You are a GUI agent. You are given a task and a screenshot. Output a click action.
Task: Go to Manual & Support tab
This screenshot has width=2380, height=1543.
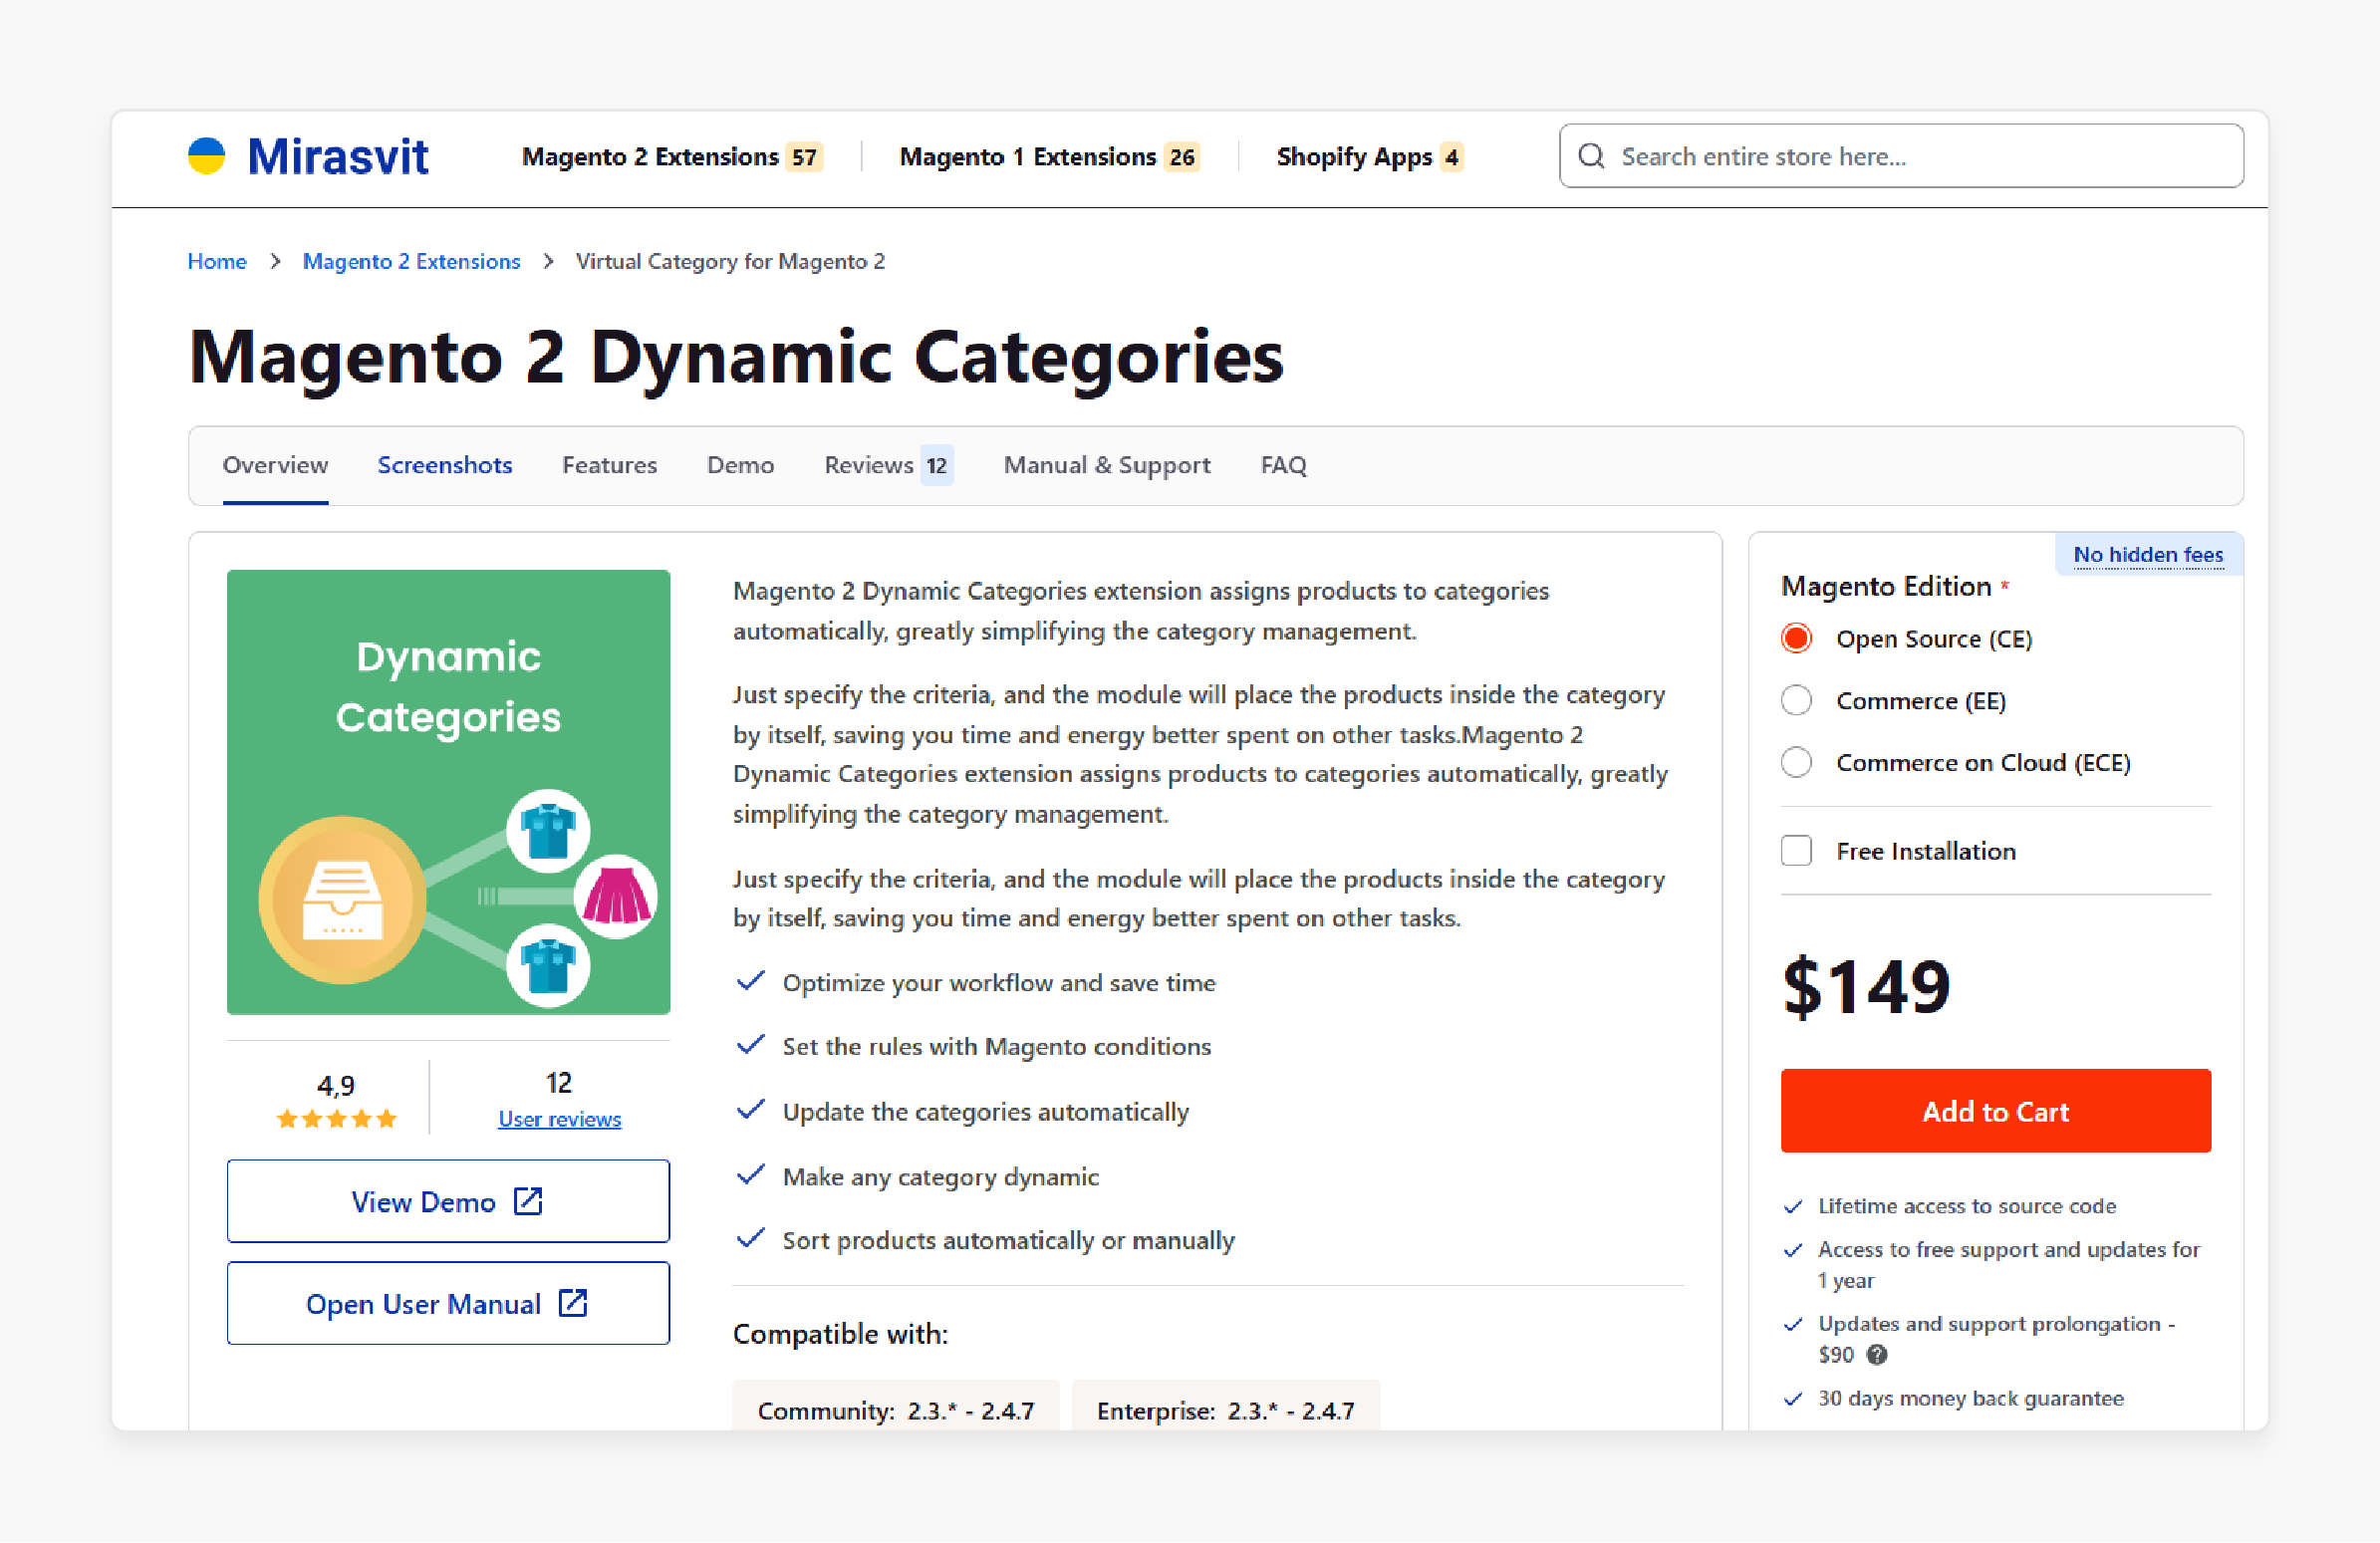tap(1107, 465)
